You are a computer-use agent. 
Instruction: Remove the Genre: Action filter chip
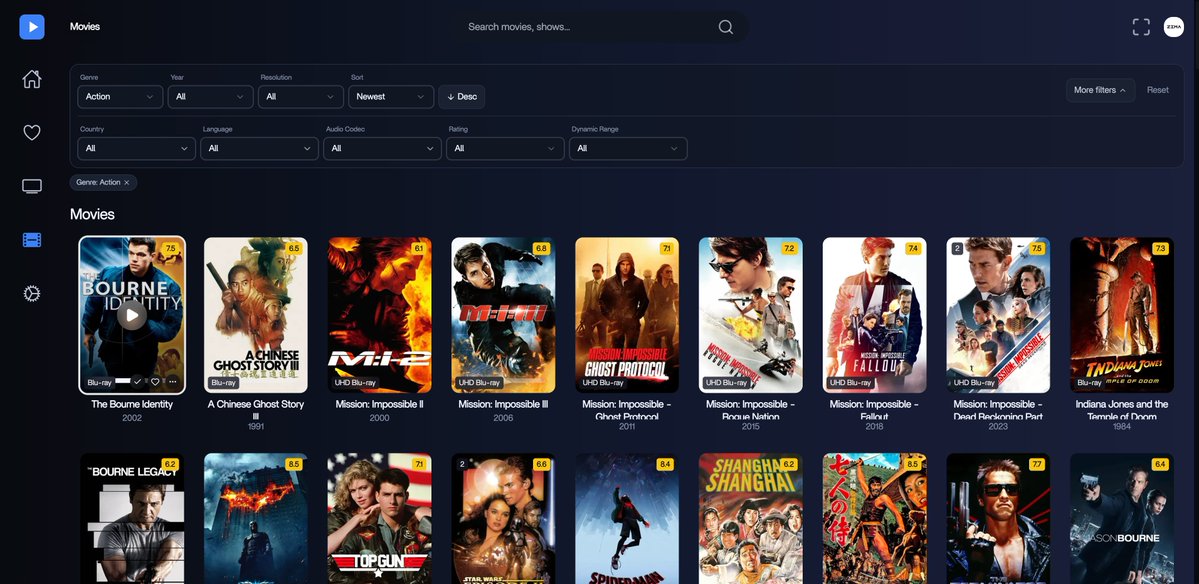pos(127,182)
